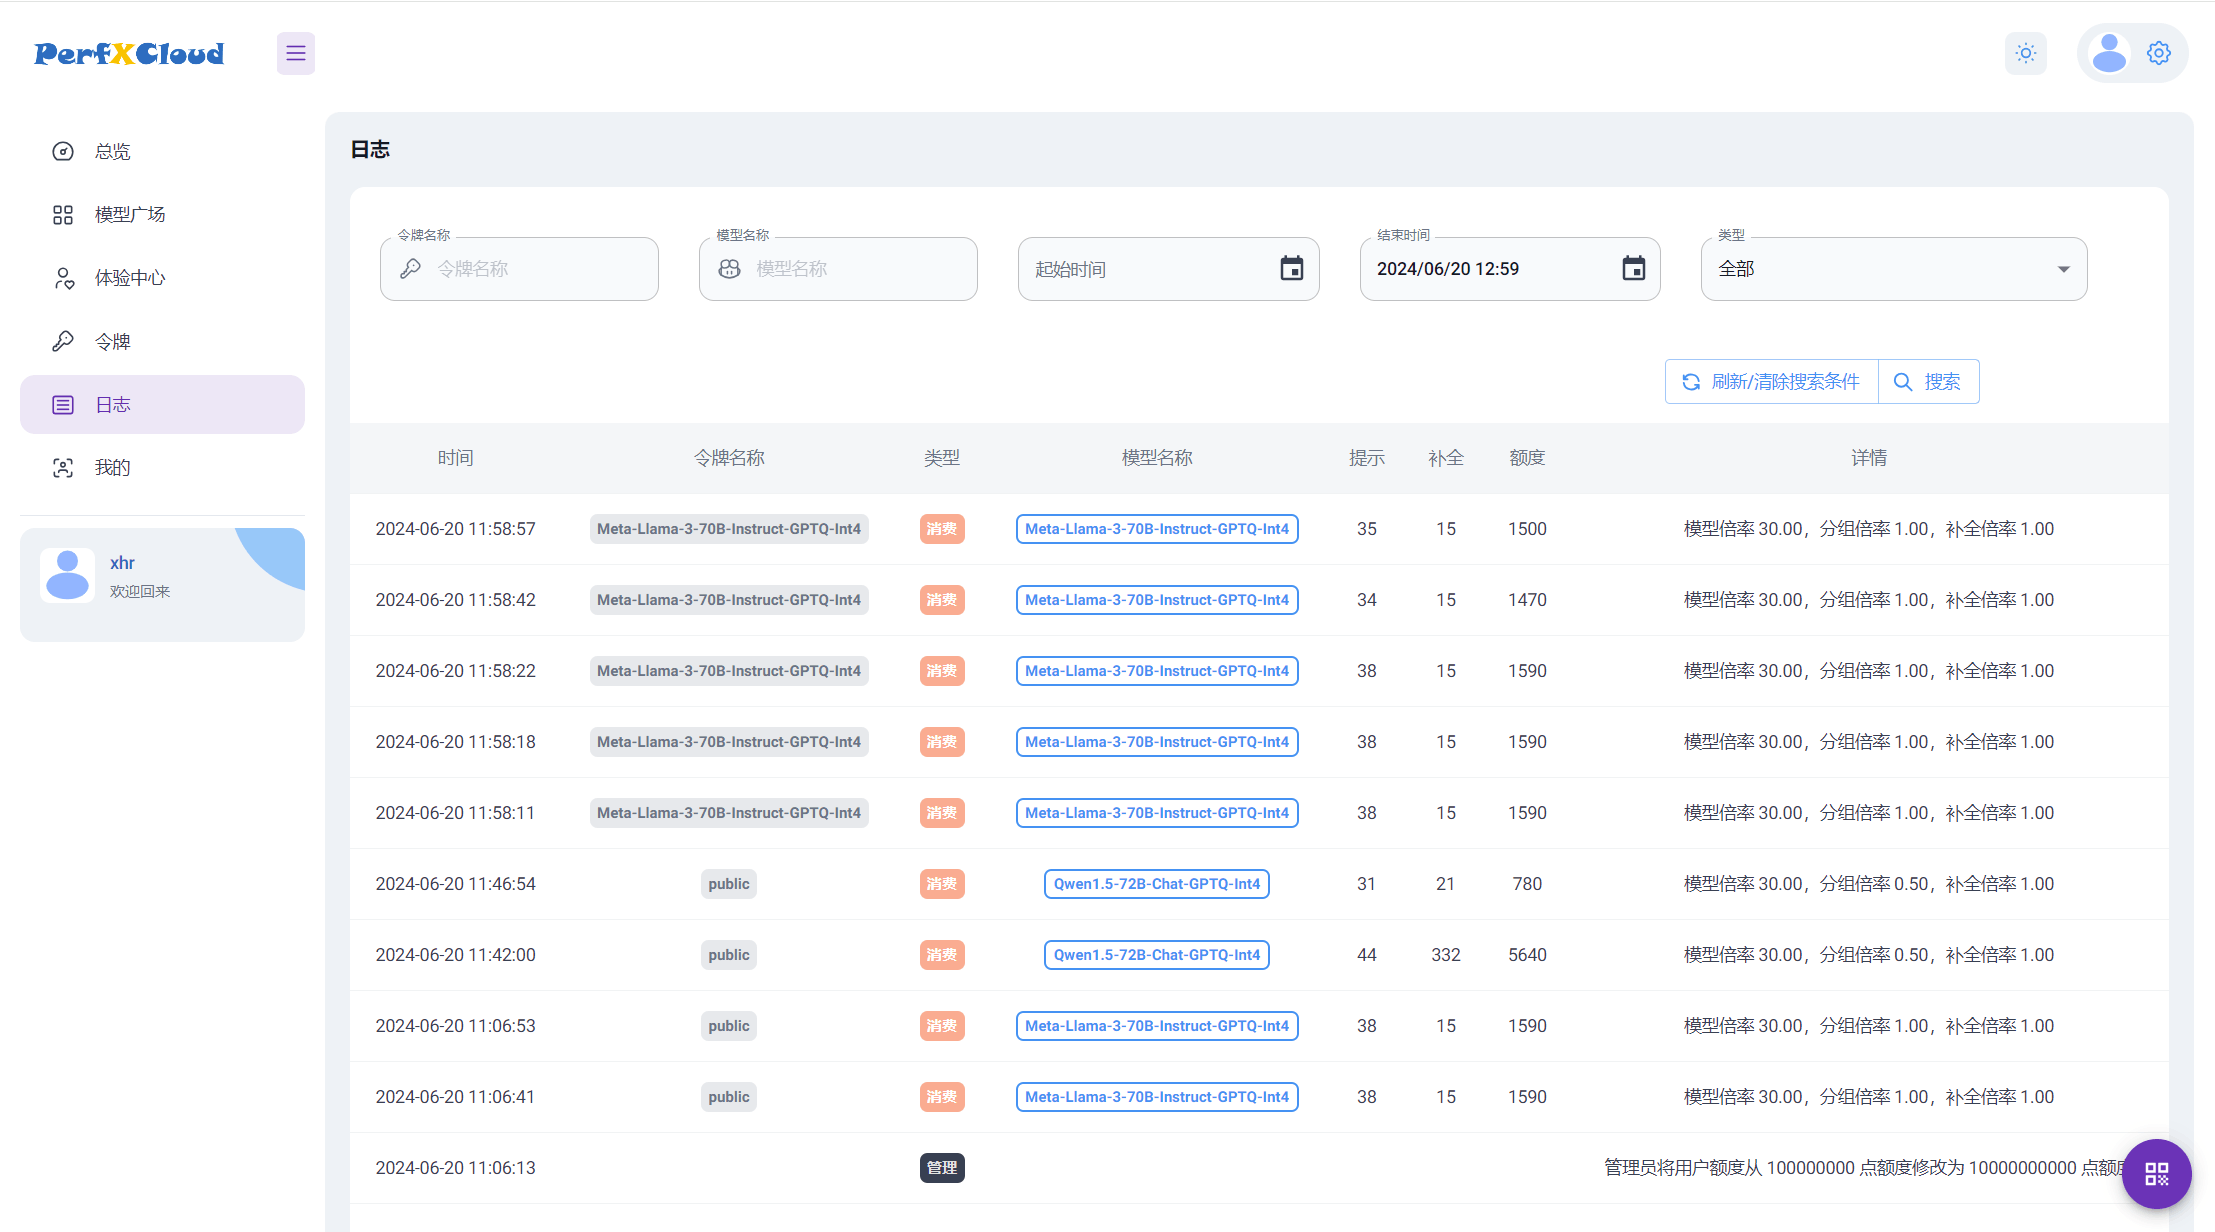
Task: Focus the 令牌名称 input field
Action: (x=519, y=268)
